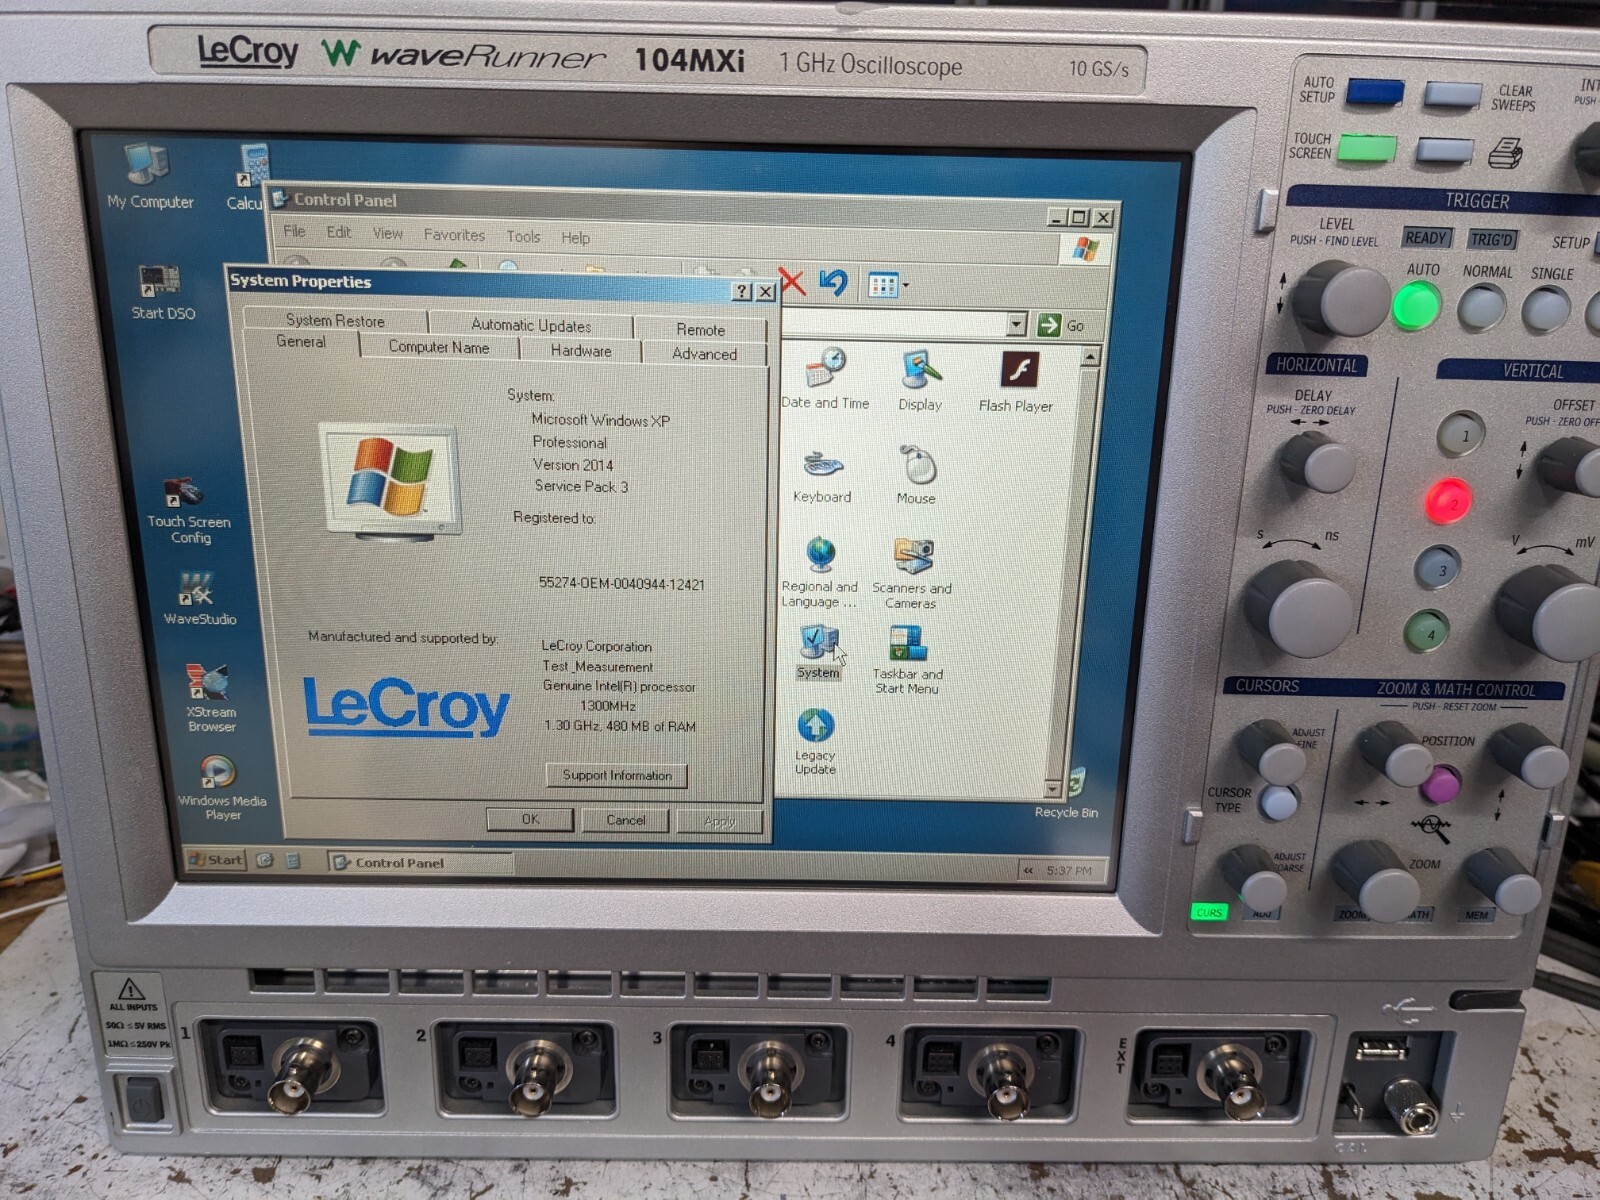Open Mouse settings icon
The width and height of the screenshot is (1600, 1200).
(x=916, y=476)
